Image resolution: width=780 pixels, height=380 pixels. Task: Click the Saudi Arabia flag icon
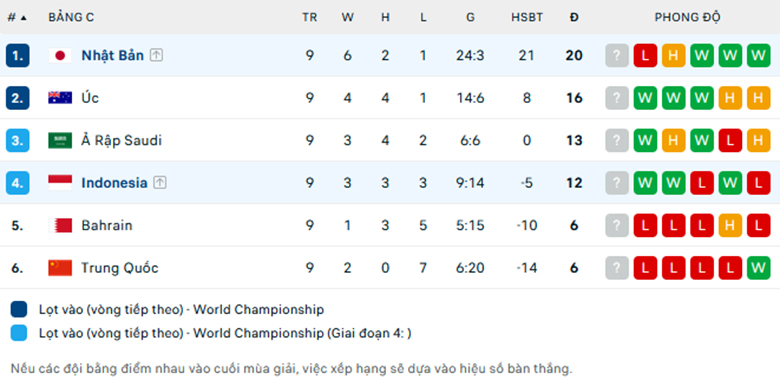point(60,141)
